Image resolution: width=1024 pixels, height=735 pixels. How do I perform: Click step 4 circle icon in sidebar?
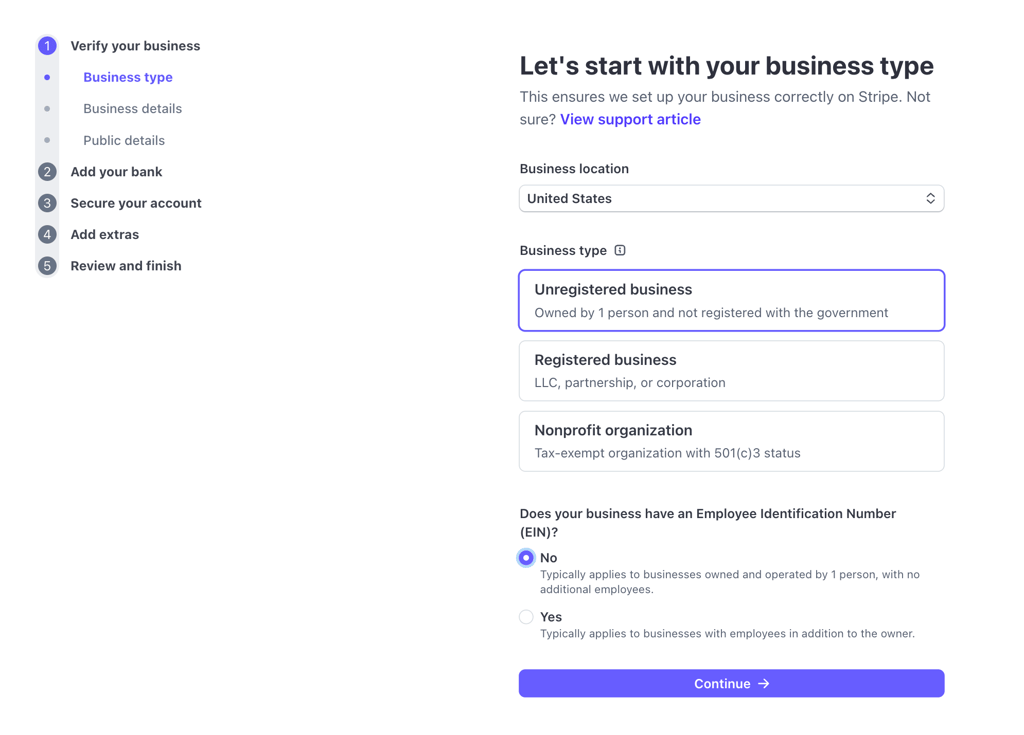[47, 235]
